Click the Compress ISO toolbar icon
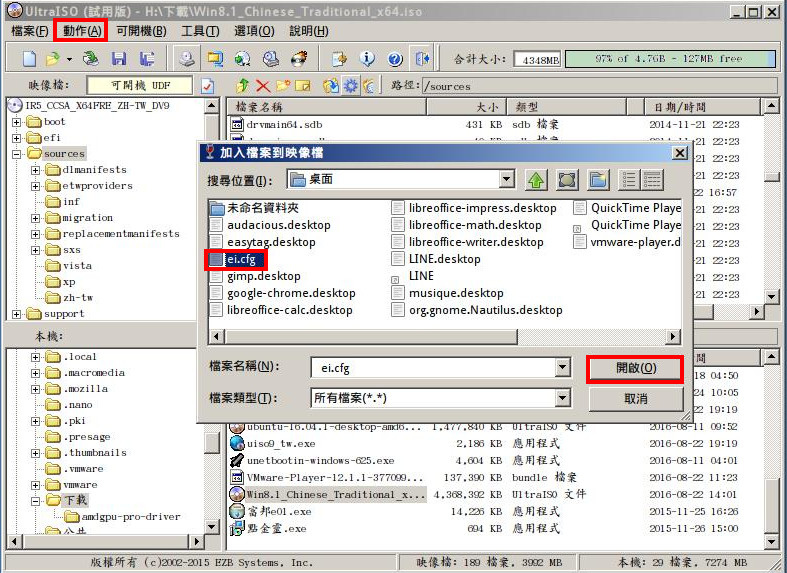The image size is (787, 573). pyautogui.click(x=215, y=59)
